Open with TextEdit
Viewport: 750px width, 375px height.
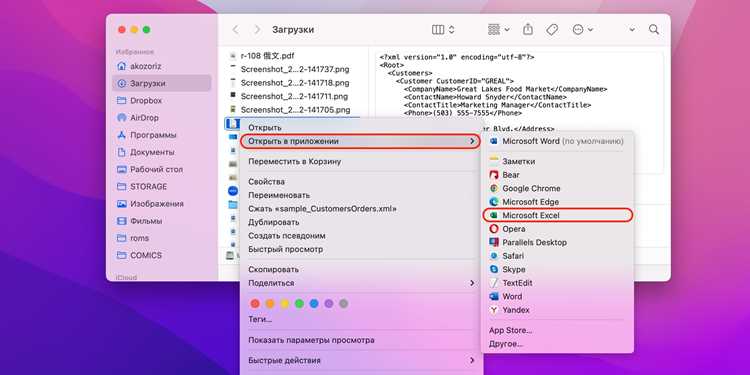pyautogui.click(x=557, y=283)
